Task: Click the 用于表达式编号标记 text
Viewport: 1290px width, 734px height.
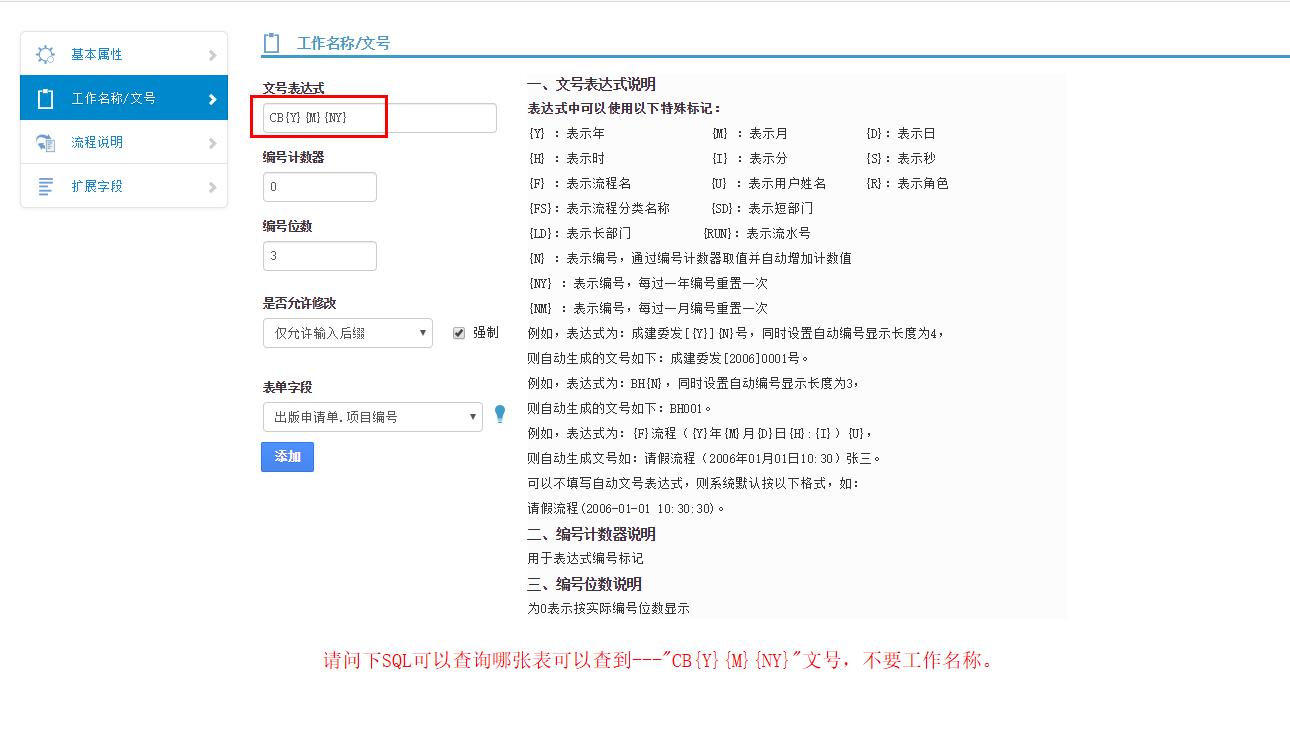Action: click(586, 558)
